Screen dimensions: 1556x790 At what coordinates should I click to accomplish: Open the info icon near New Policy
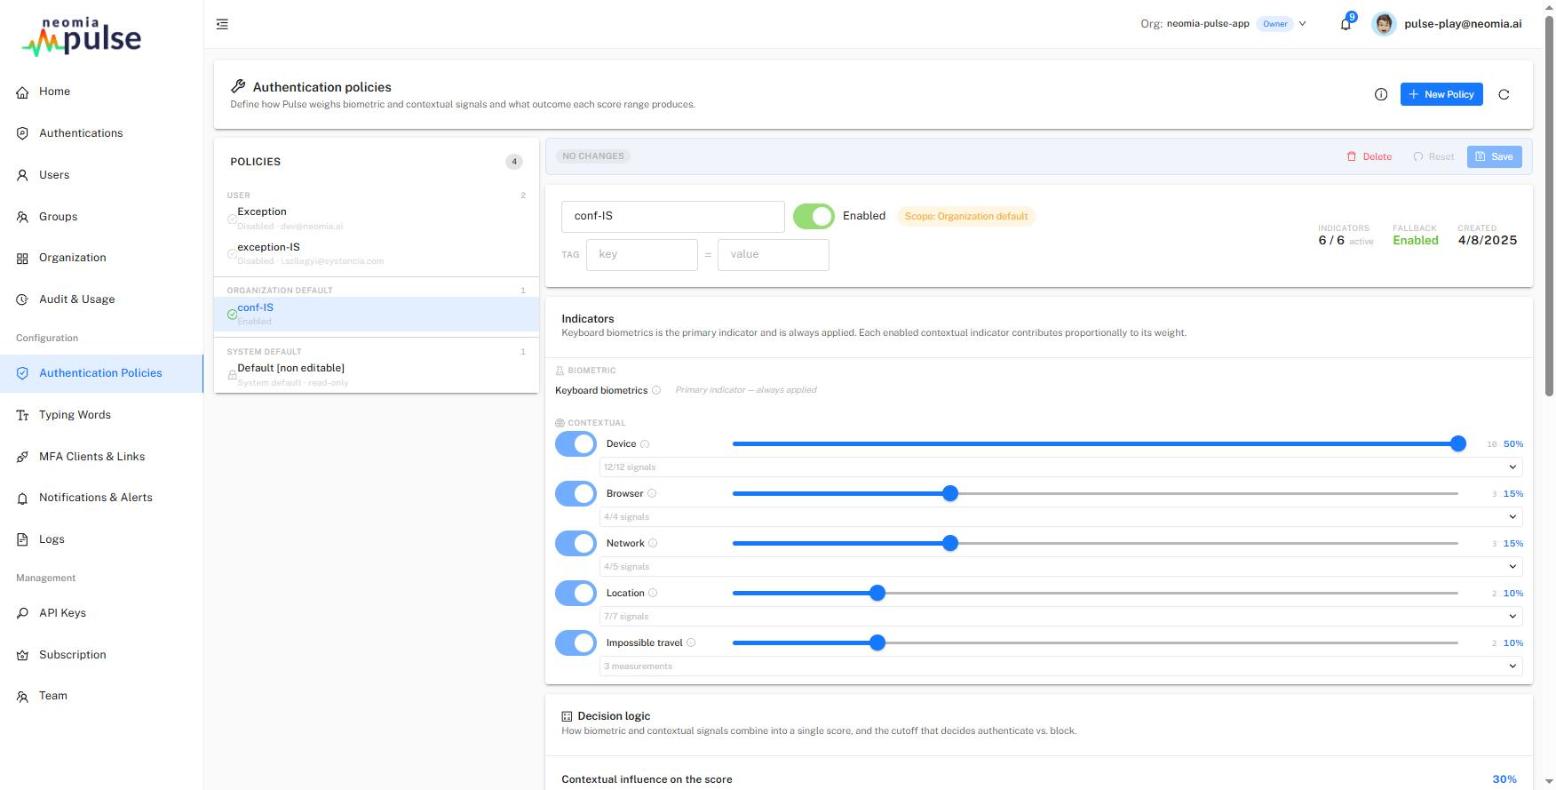pos(1381,94)
